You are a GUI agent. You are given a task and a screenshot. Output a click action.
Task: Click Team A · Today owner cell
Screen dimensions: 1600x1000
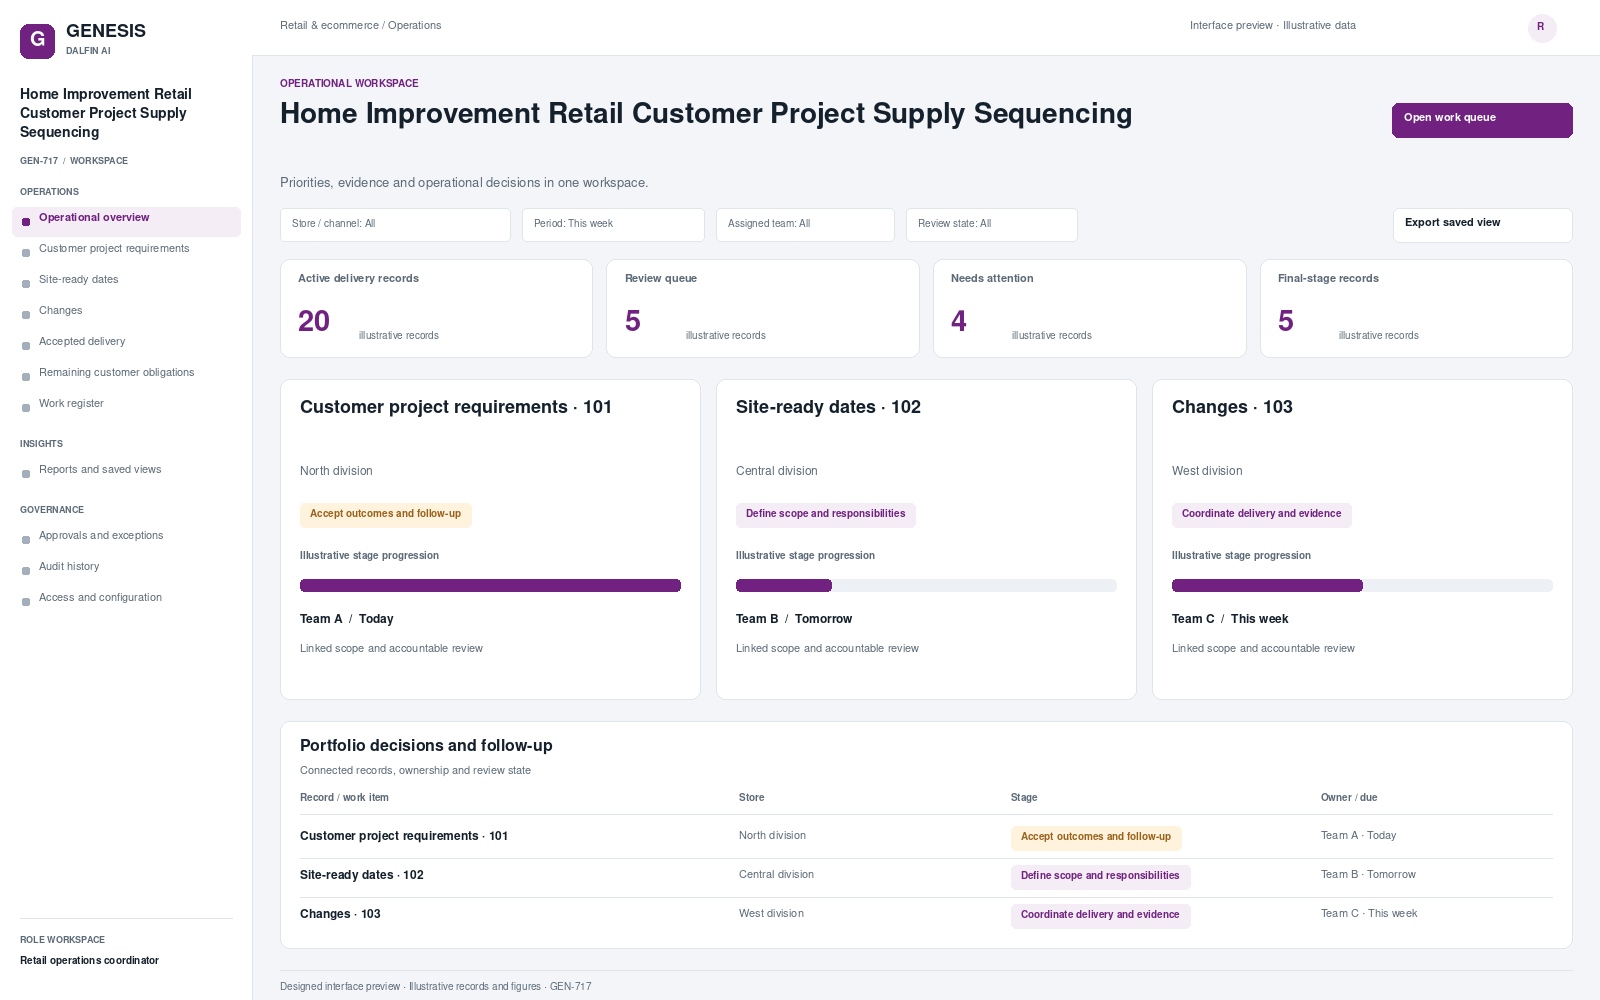pyautogui.click(x=1359, y=836)
